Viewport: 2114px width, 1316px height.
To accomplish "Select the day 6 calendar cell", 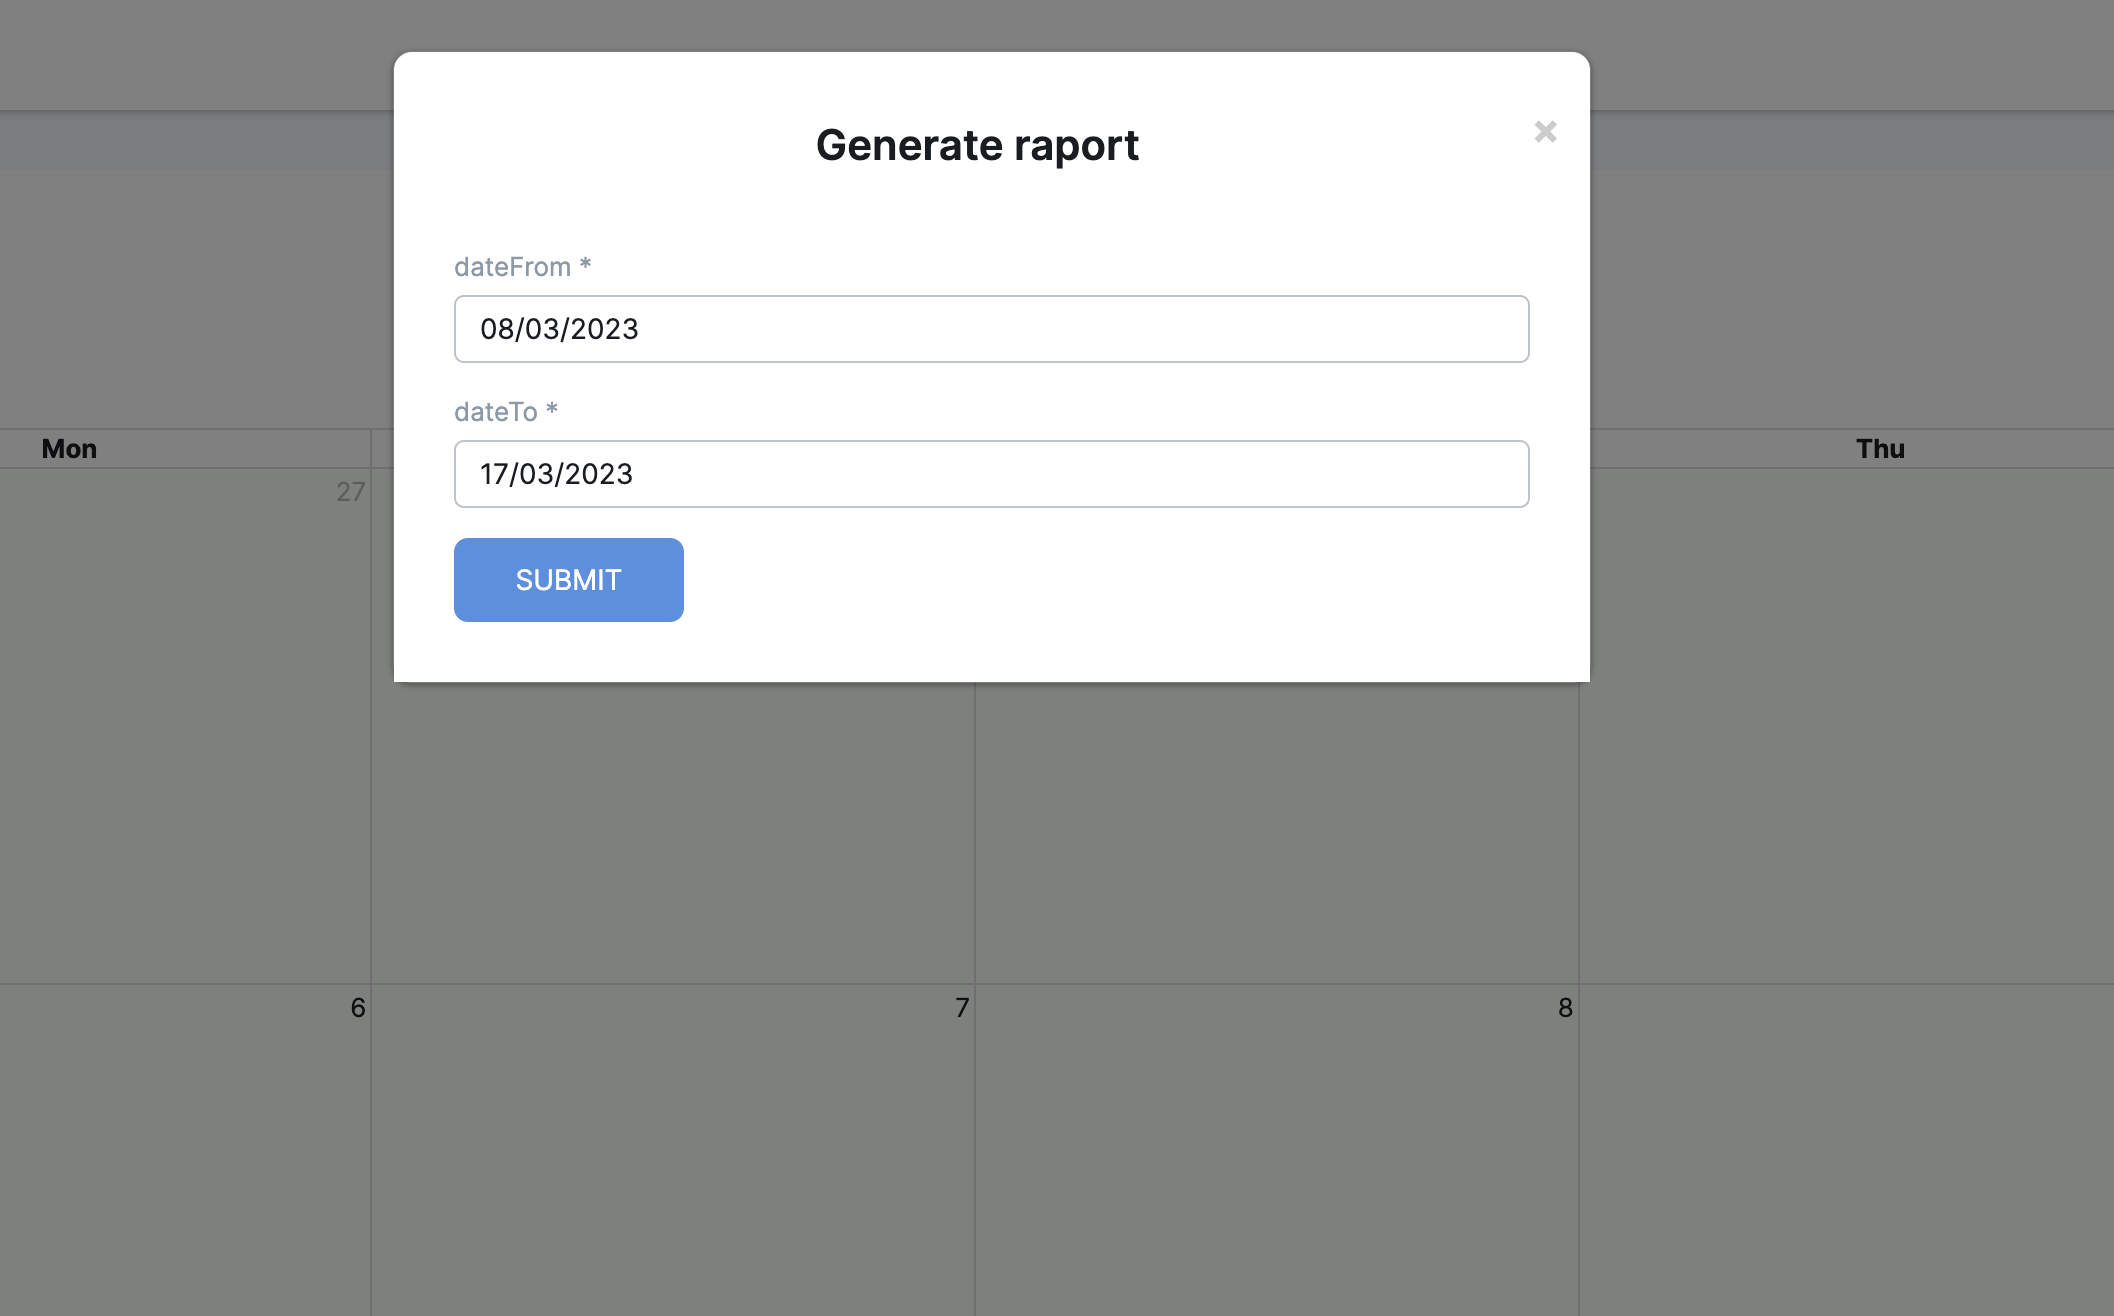I will [x=185, y=1150].
